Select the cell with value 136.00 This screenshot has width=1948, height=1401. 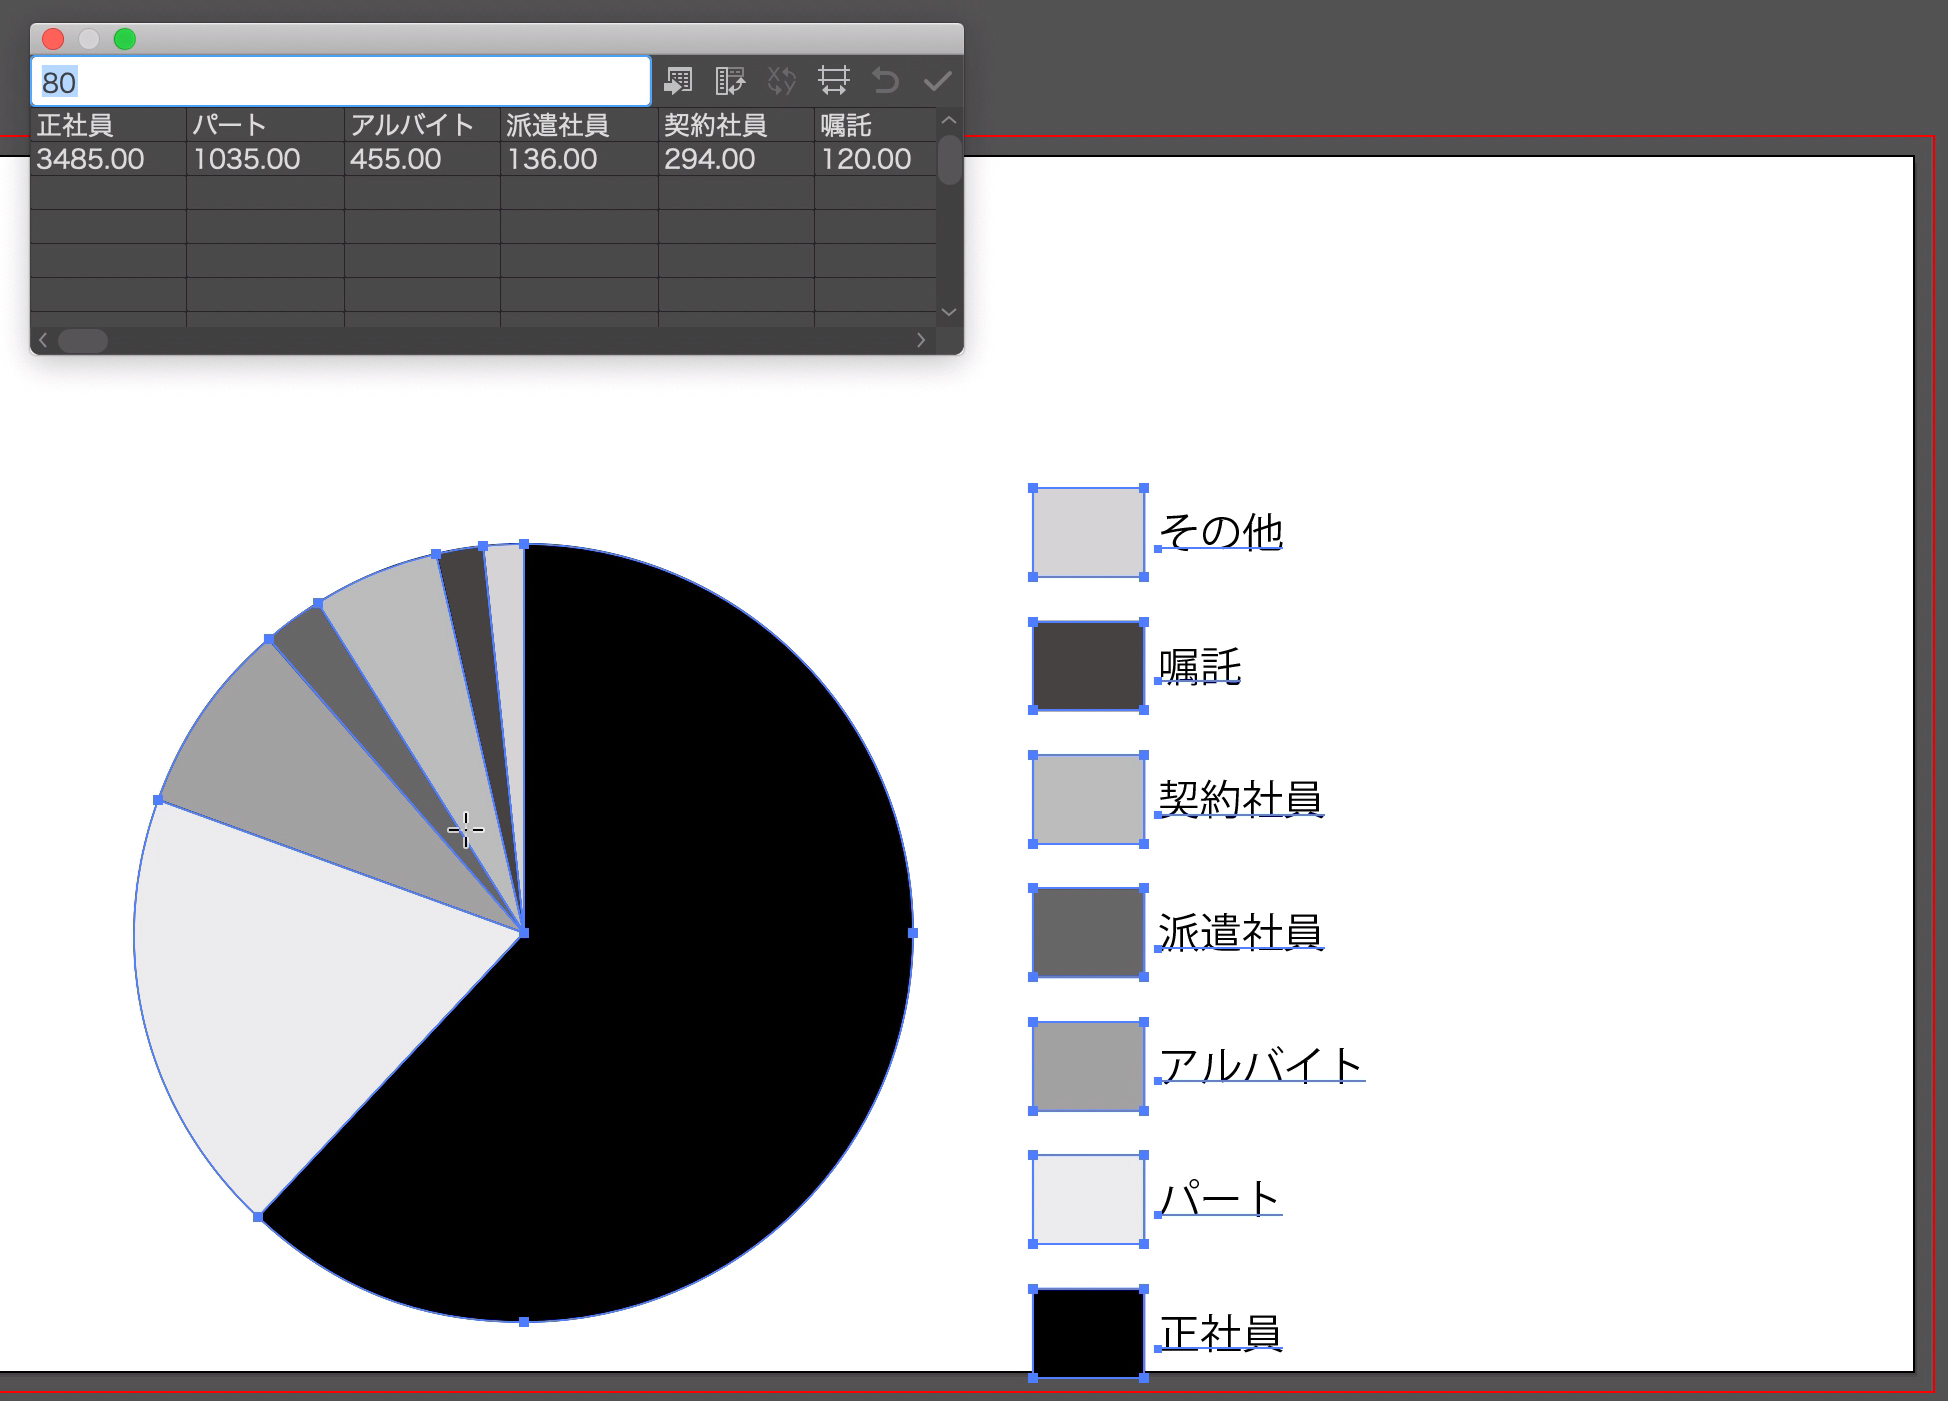pyautogui.click(x=579, y=159)
